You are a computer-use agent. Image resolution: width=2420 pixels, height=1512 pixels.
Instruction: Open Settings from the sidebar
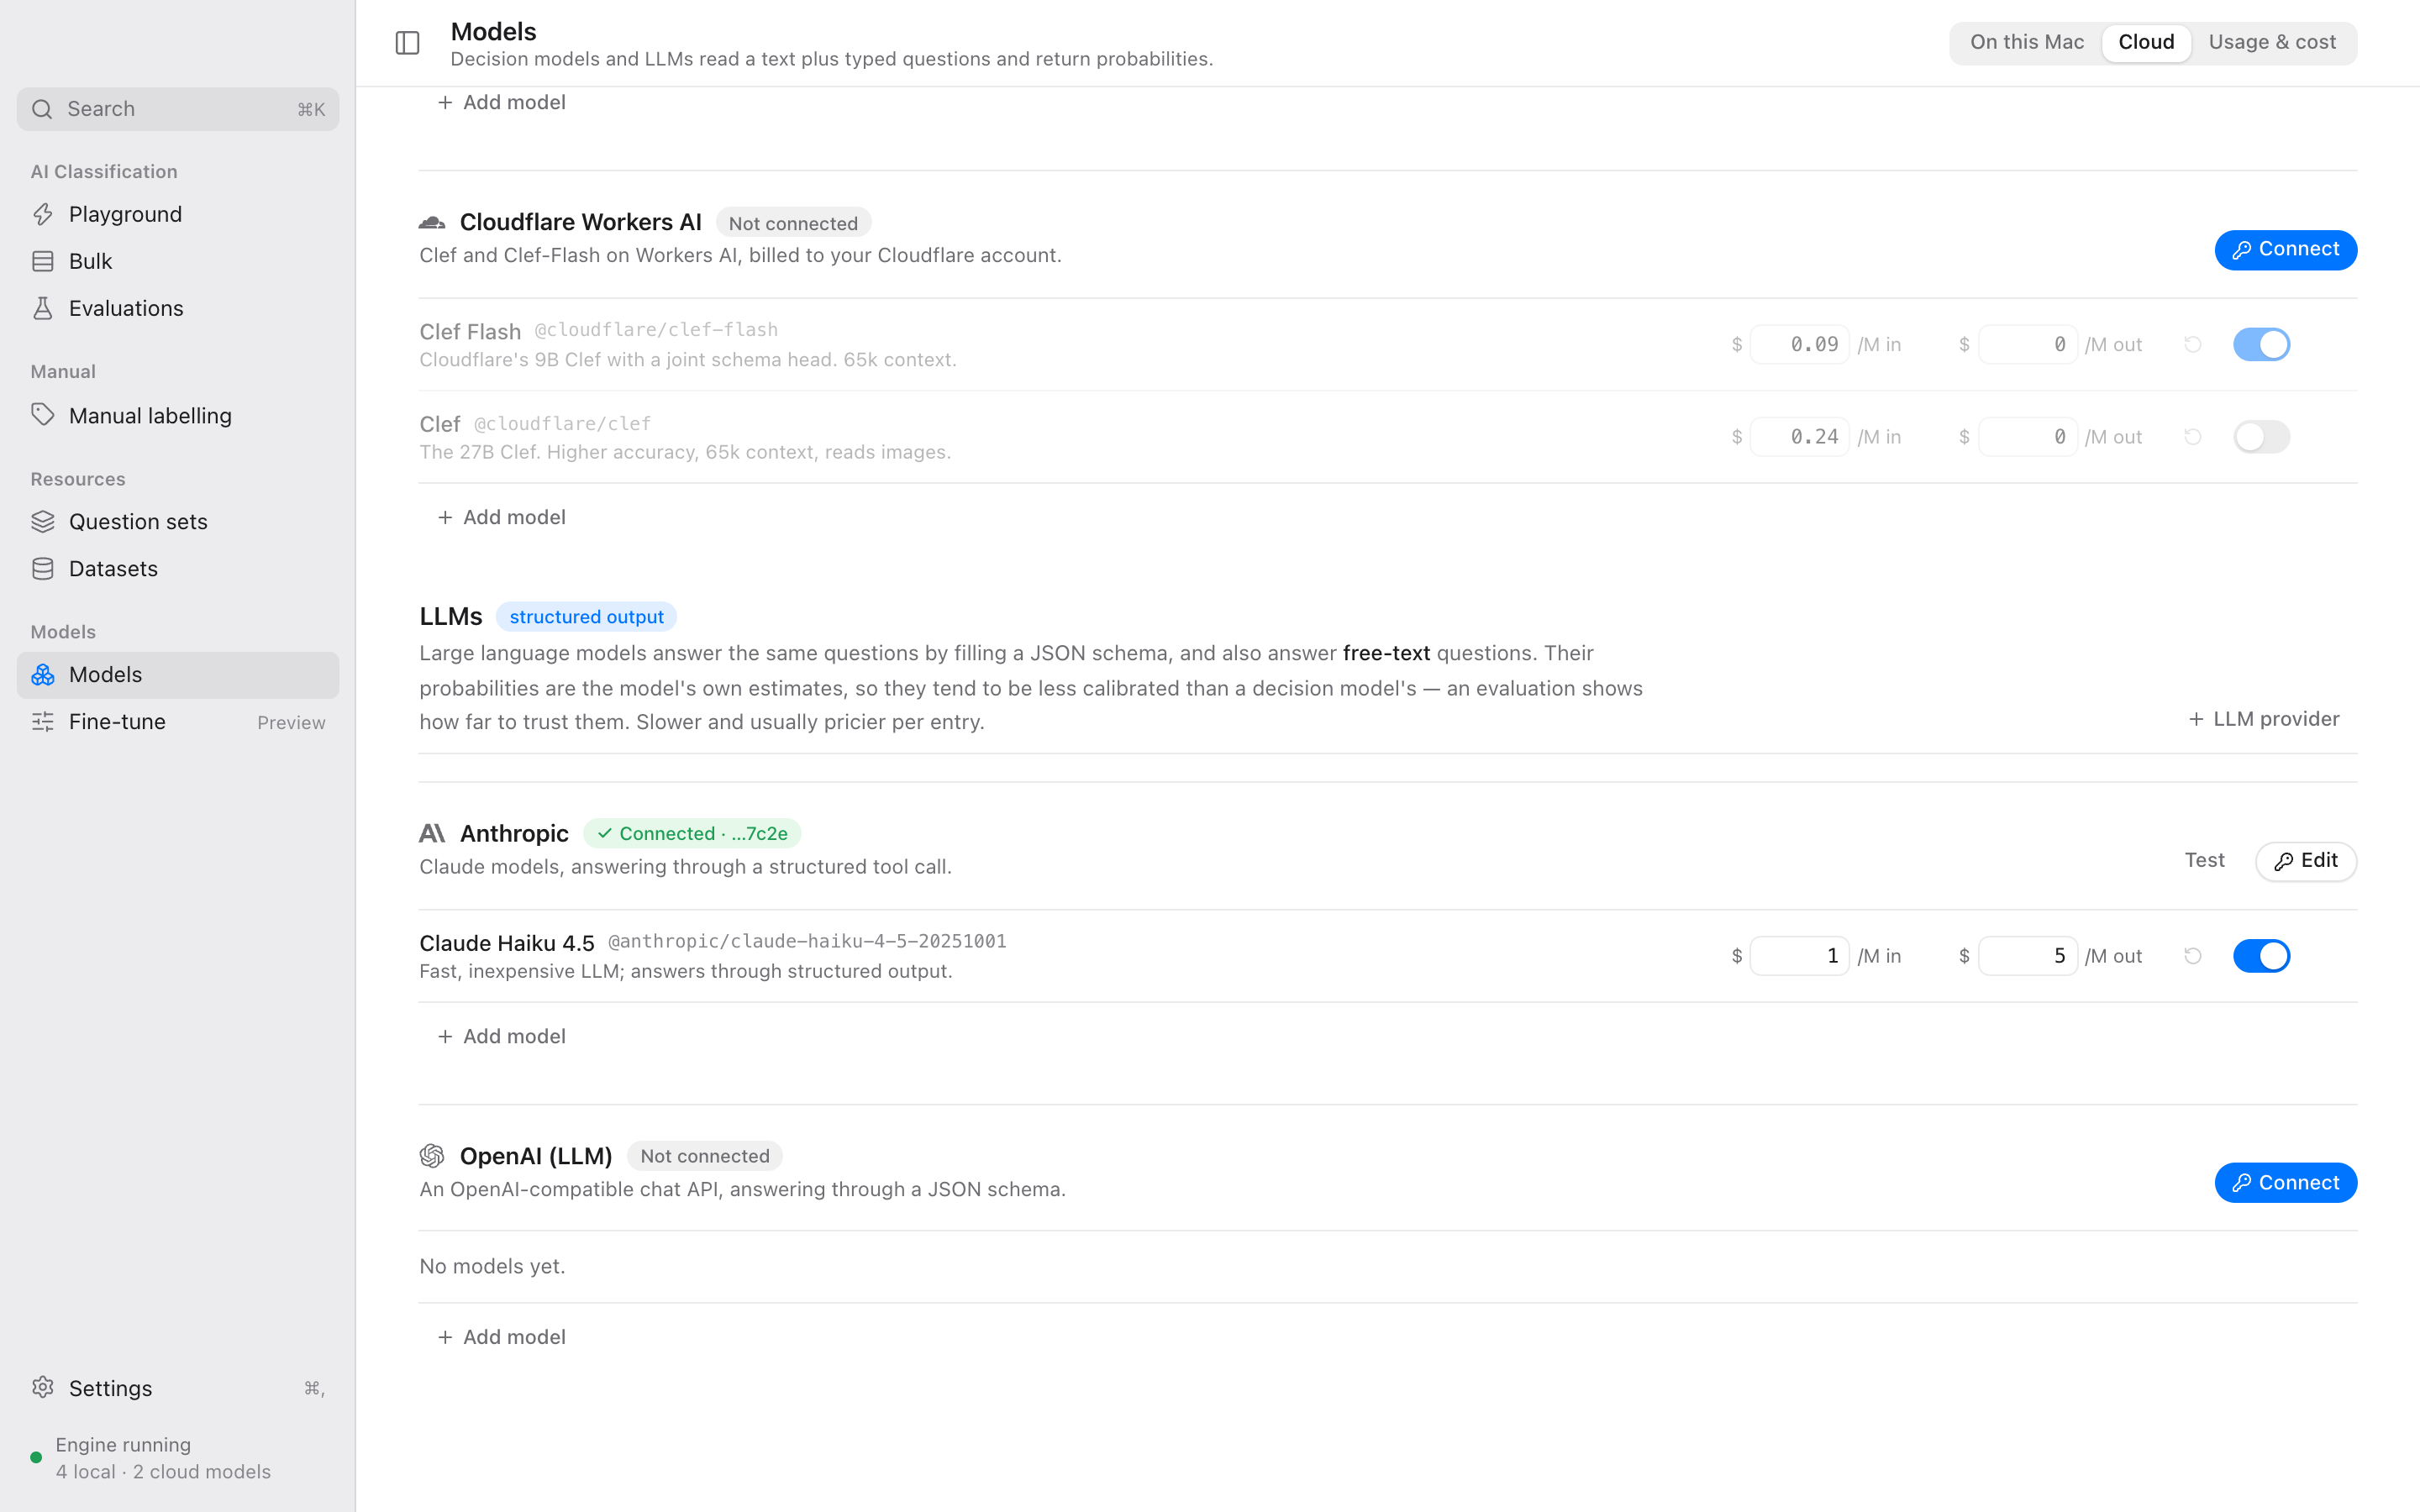tap(178, 1388)
